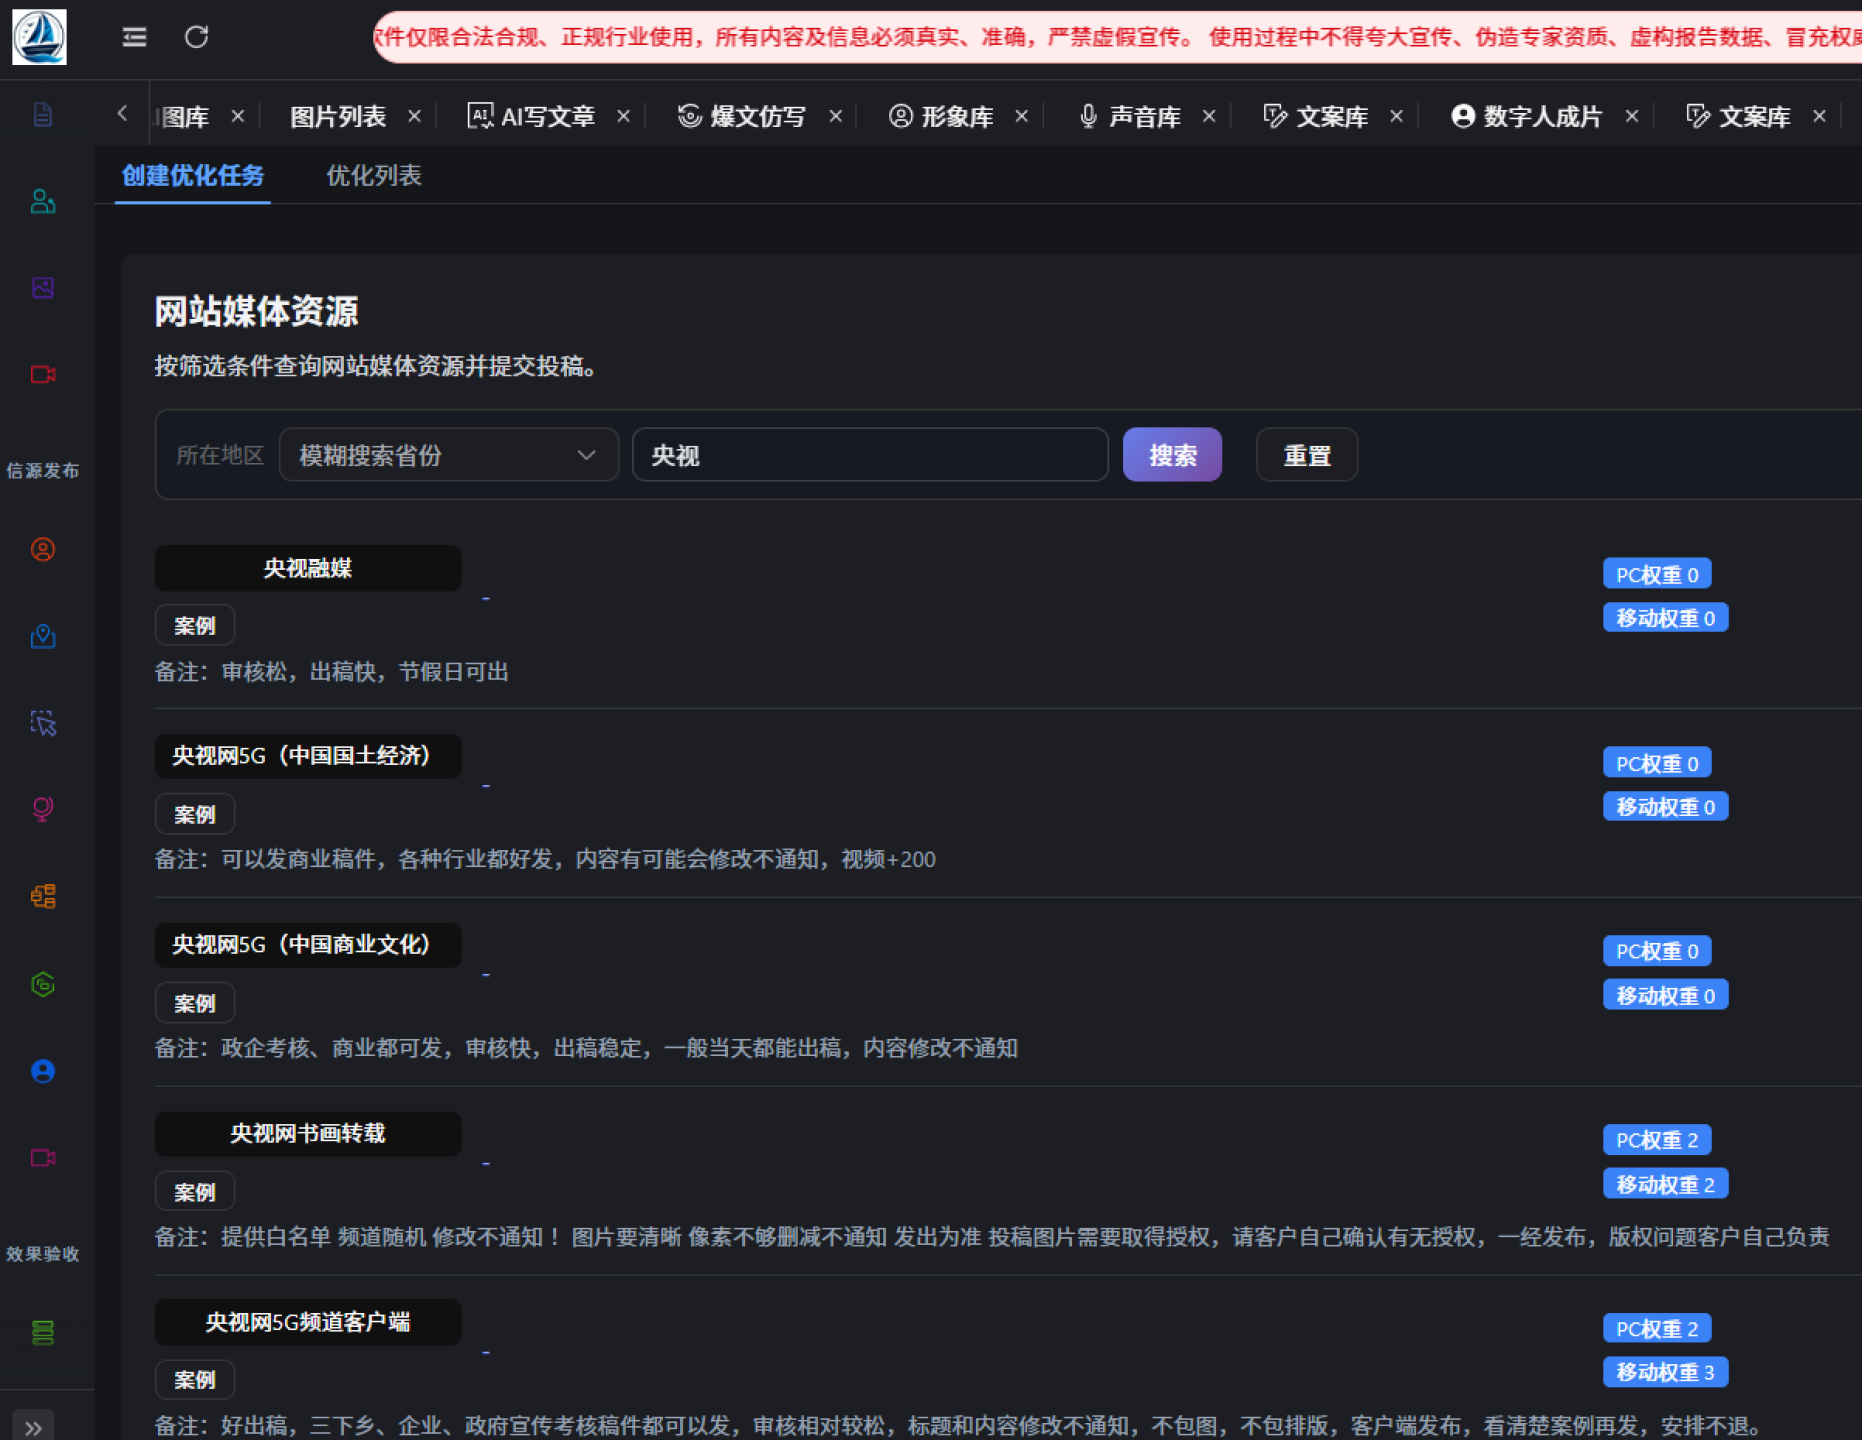Open the orange layout blocks icon in sidebar
This screenshot has height=1440, width=1862.
43,896
